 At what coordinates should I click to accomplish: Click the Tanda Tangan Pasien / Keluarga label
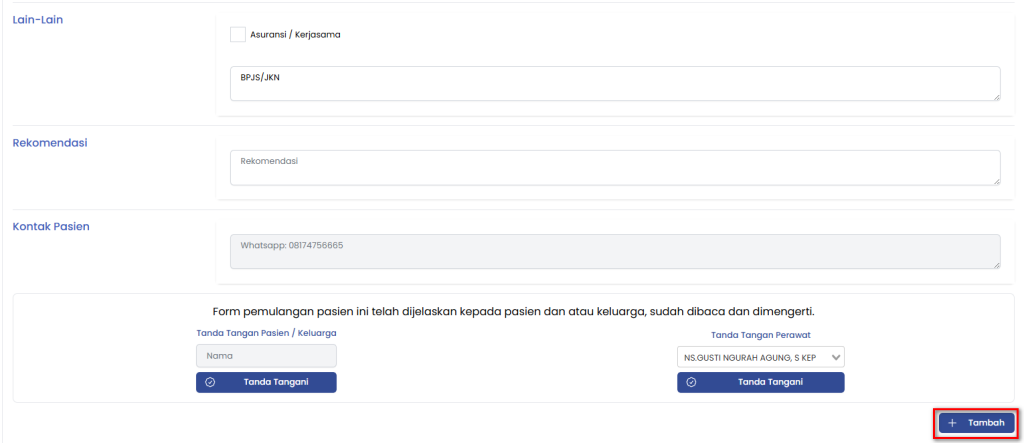coord(266,332)
